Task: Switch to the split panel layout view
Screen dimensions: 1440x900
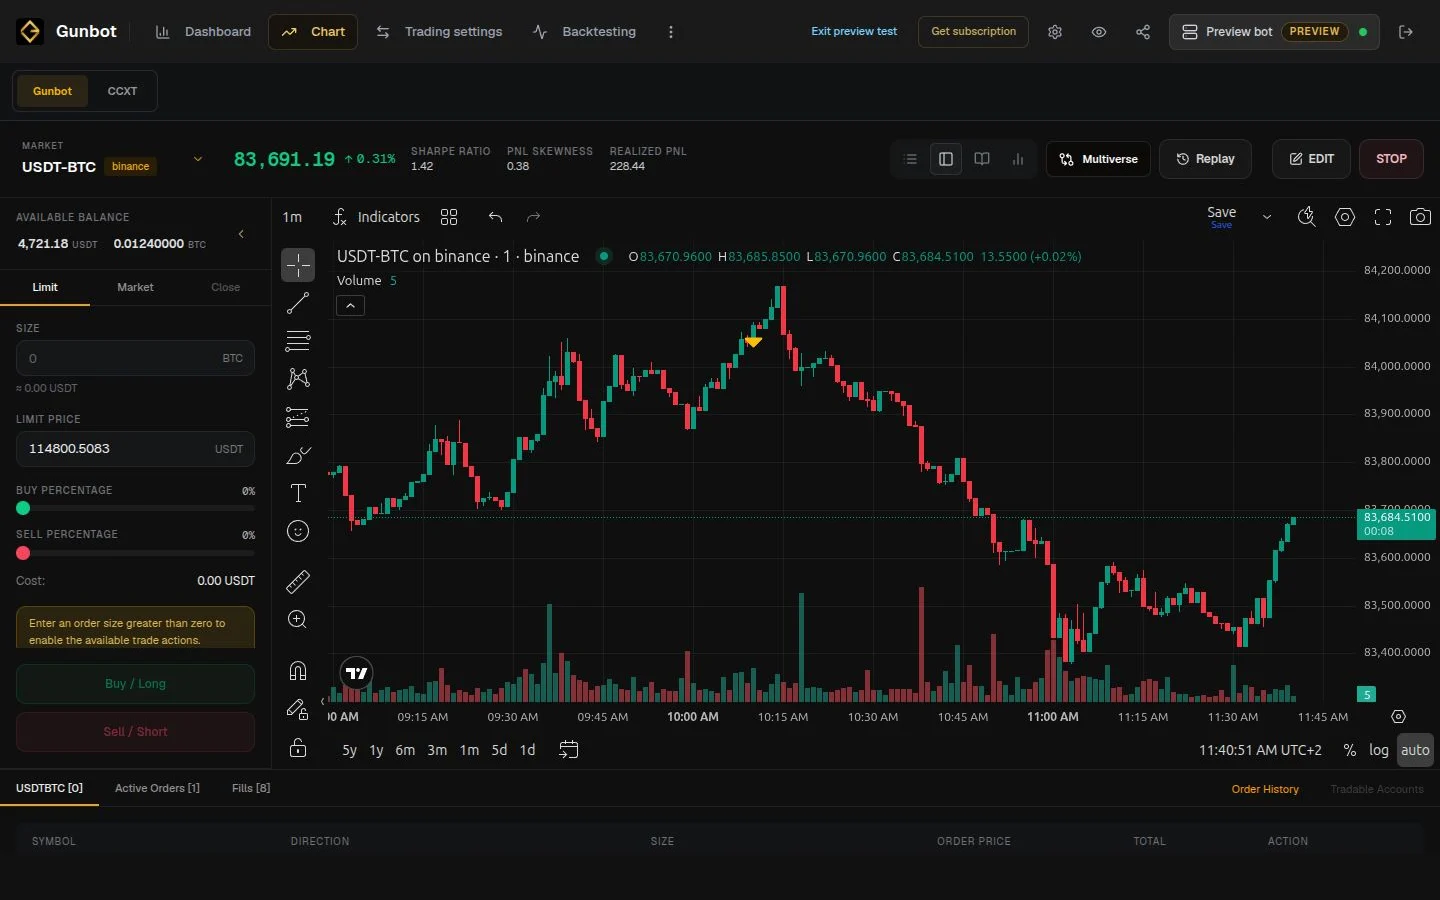Action: point(946,159)
